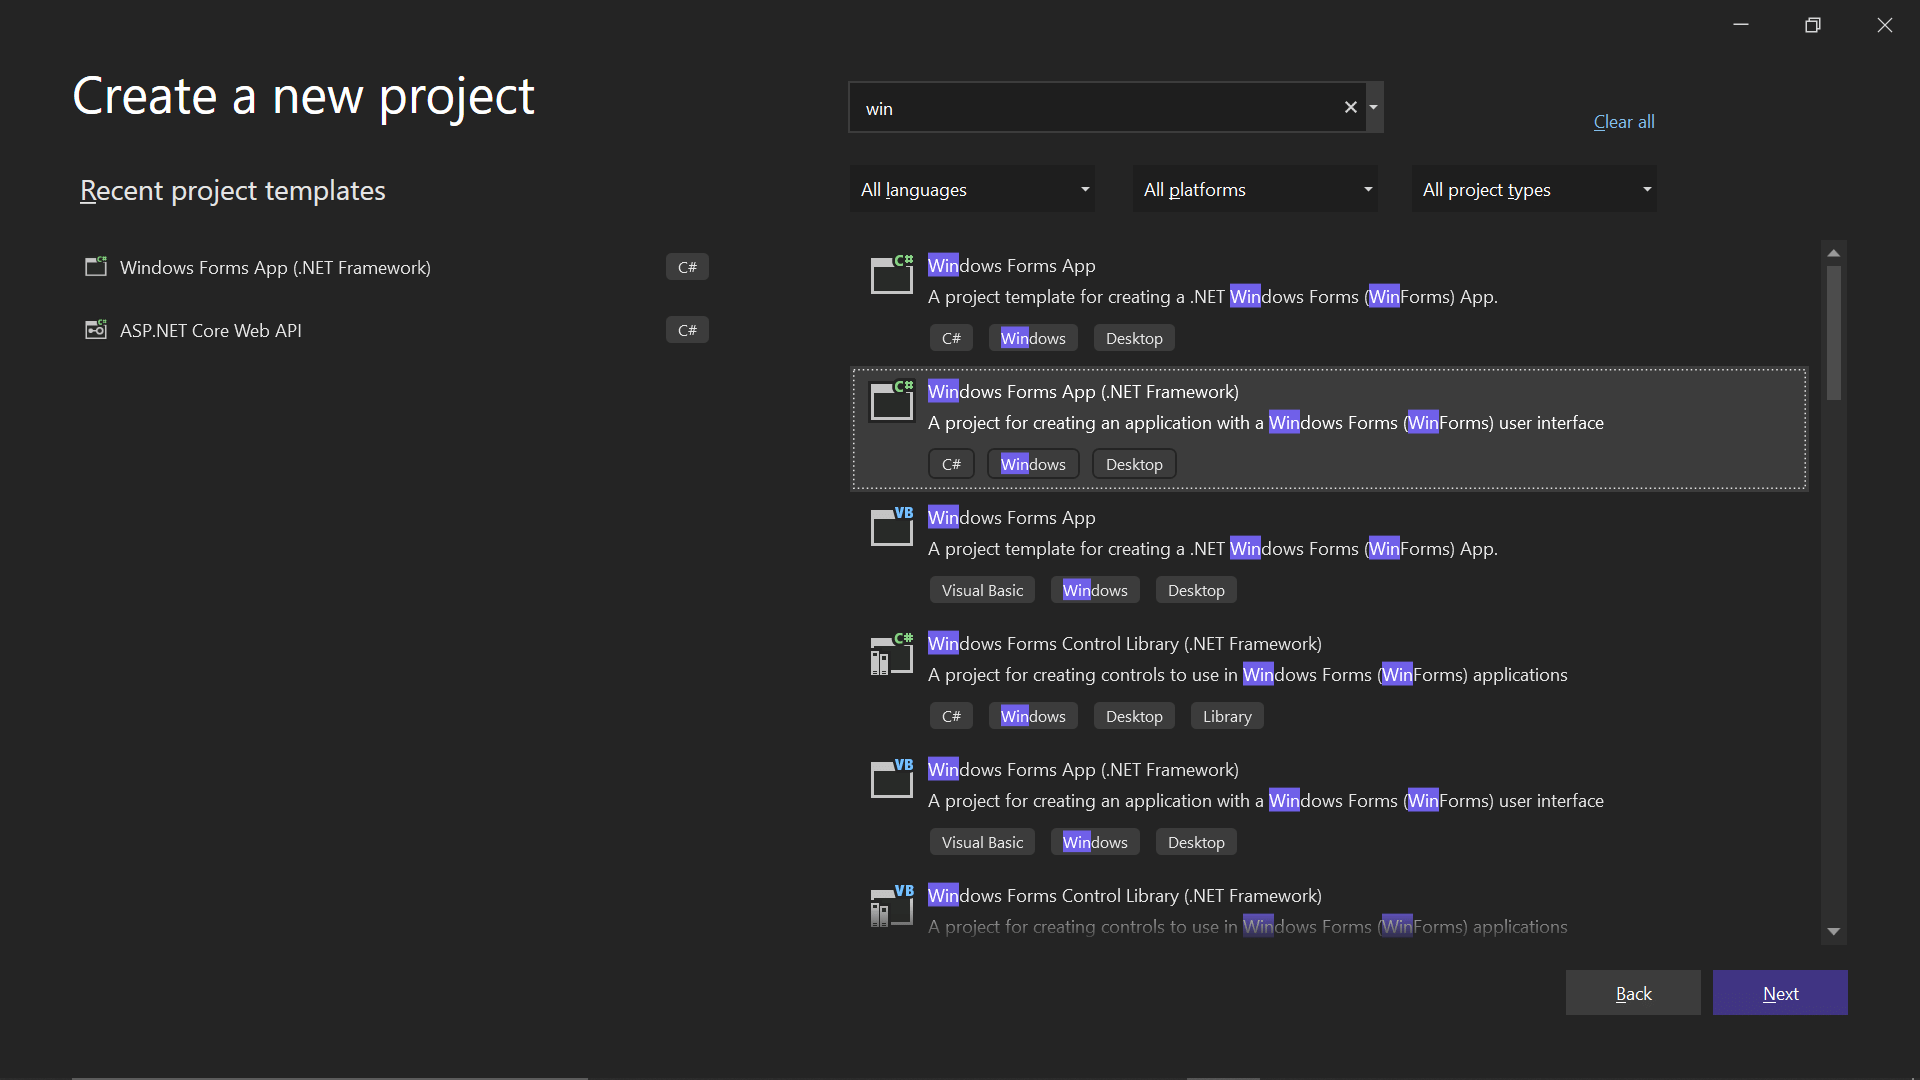Click the template list scrollbar down arrow

pyautogui.click(x=1833, y=931)
